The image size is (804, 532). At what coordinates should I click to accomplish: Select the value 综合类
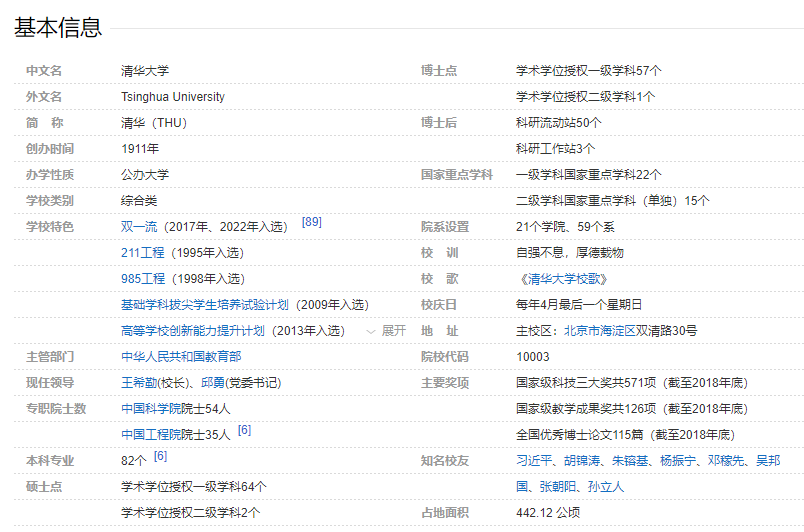coord(139,201)
